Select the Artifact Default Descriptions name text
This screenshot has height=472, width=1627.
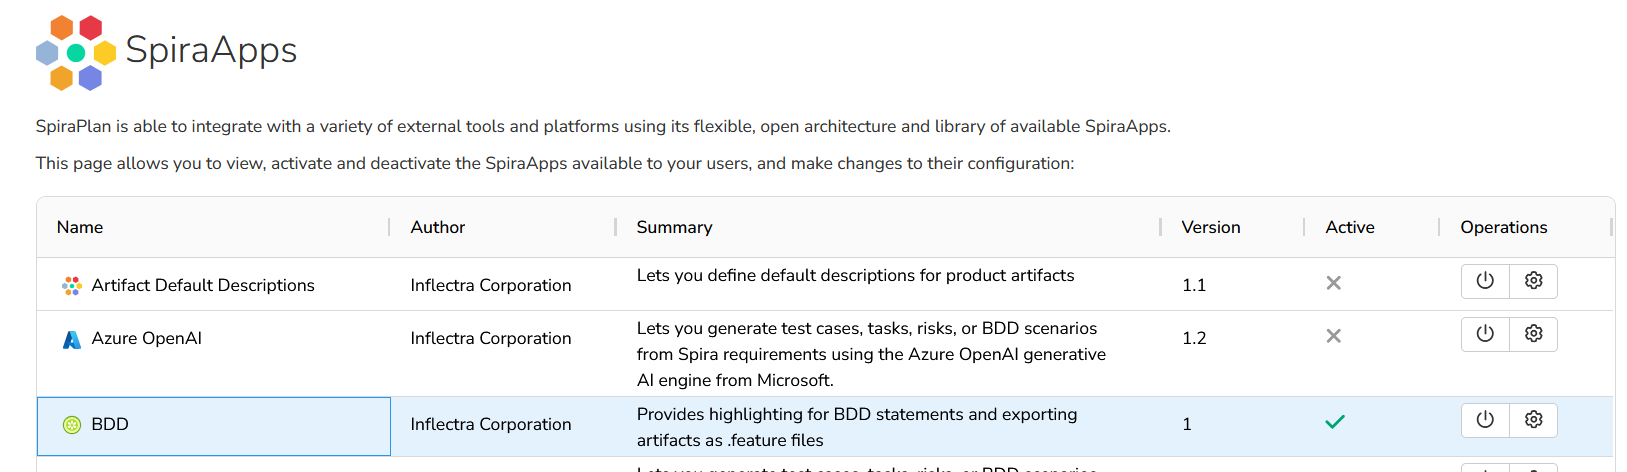(203, 286)
